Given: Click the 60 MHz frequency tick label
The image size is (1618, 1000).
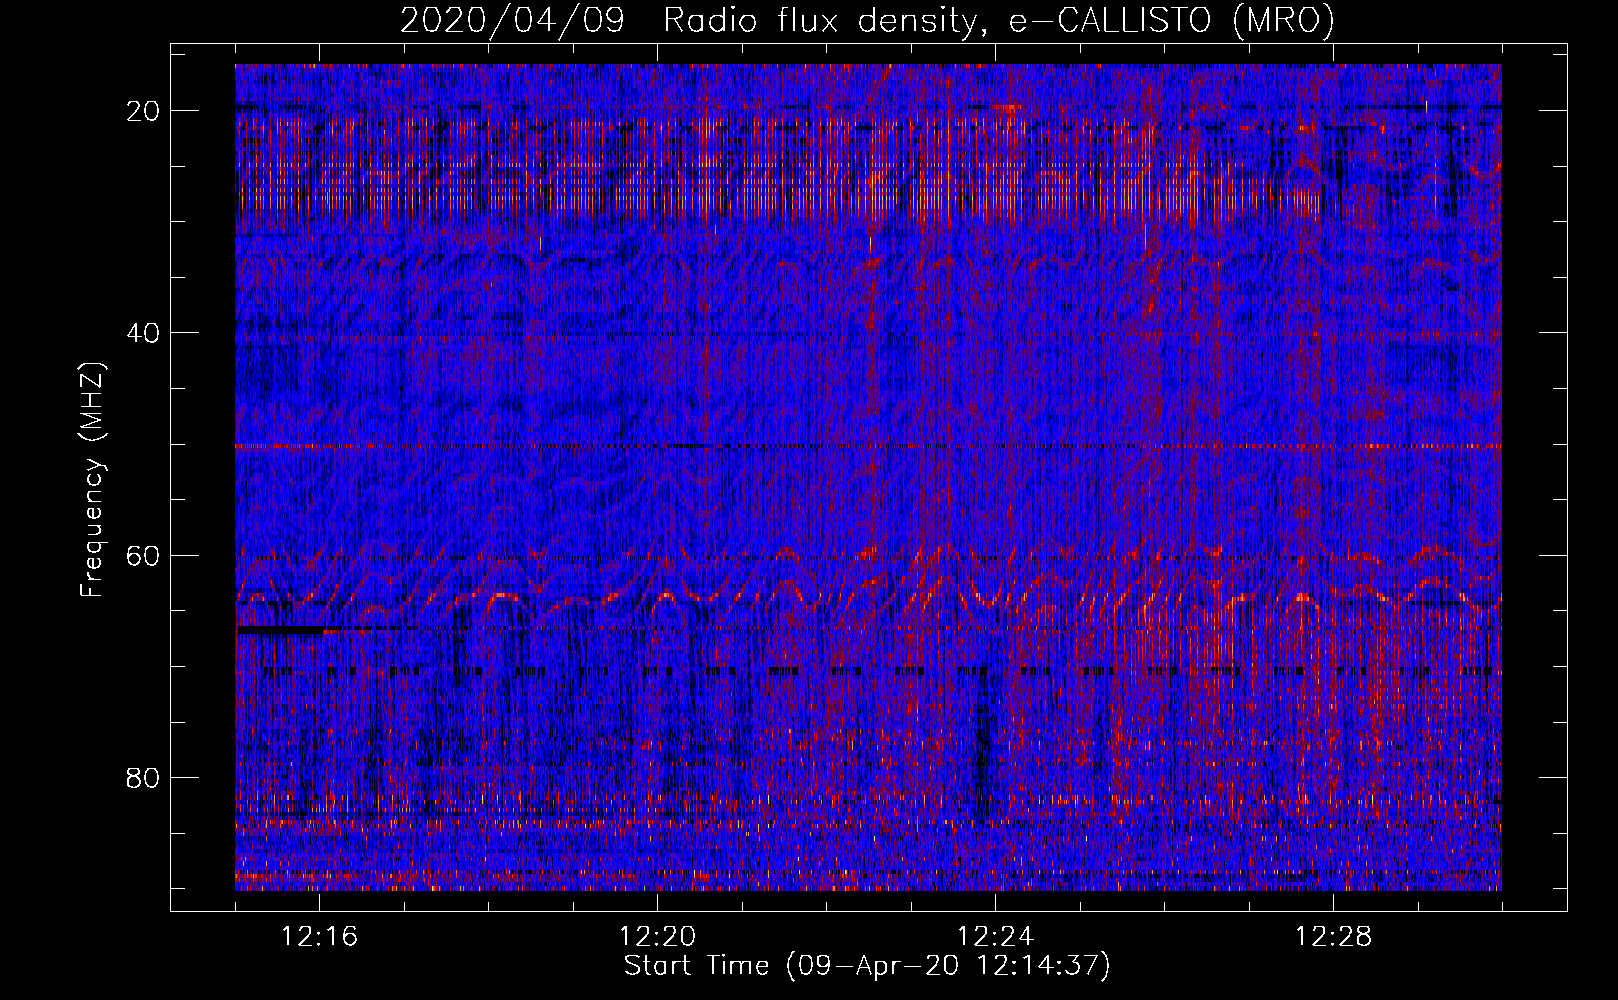Looking at the screenshot, I should (143, 556).
